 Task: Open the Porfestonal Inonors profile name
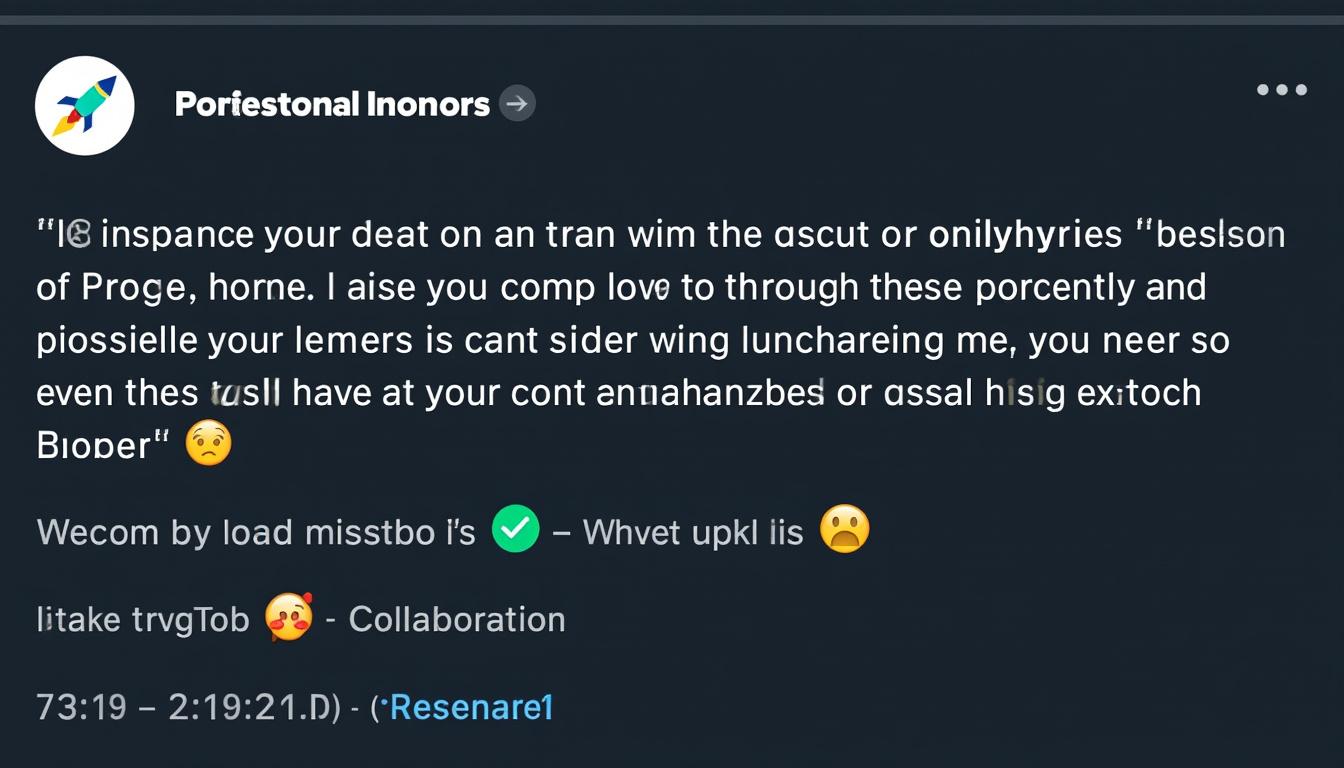[332, 104]
